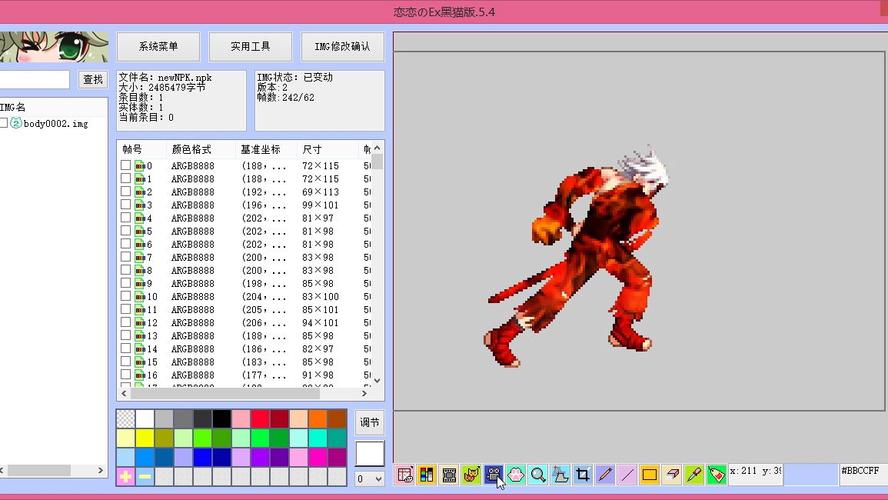
Task: Remove a palette color with minus icon
Action: (x=145, y=477)
